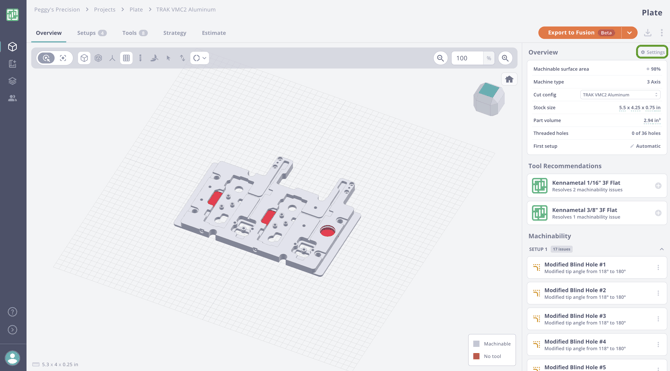Viewport: 670px width, 371px height.
Task: Open the Settings link in the Overview panel
Action: (652, 52)
